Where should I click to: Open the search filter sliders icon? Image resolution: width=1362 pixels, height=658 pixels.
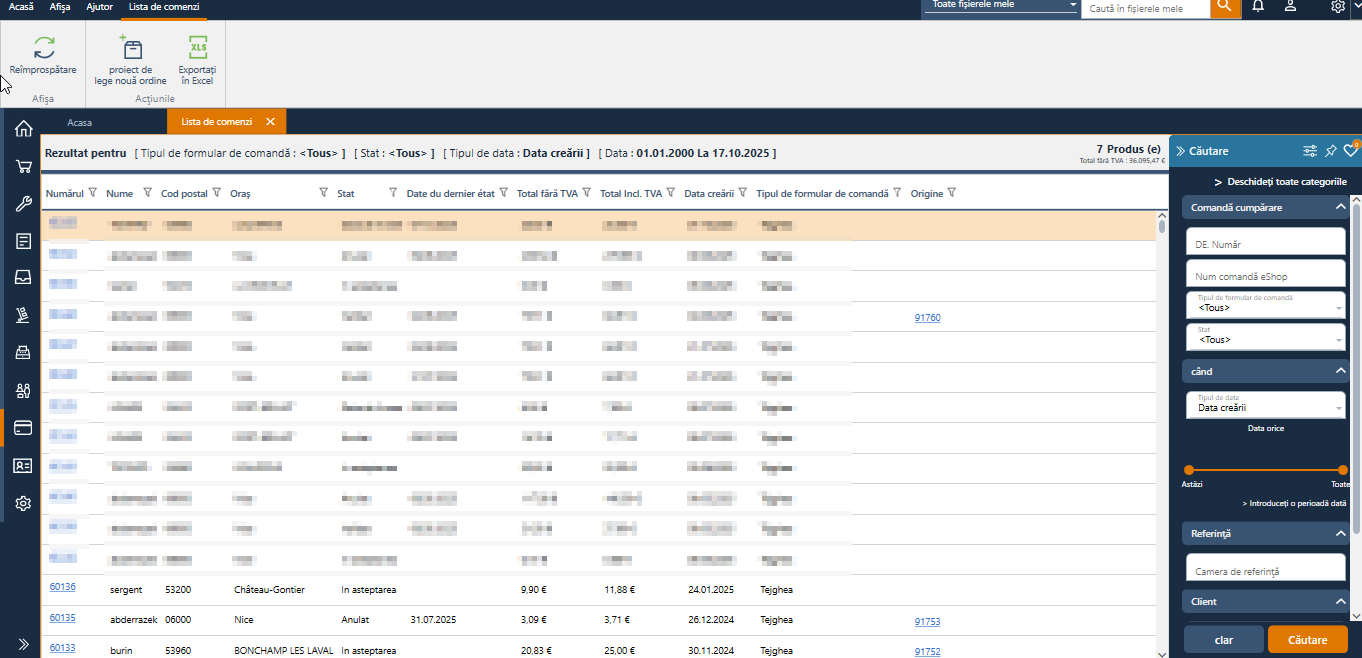click(x=1310, y=151)
